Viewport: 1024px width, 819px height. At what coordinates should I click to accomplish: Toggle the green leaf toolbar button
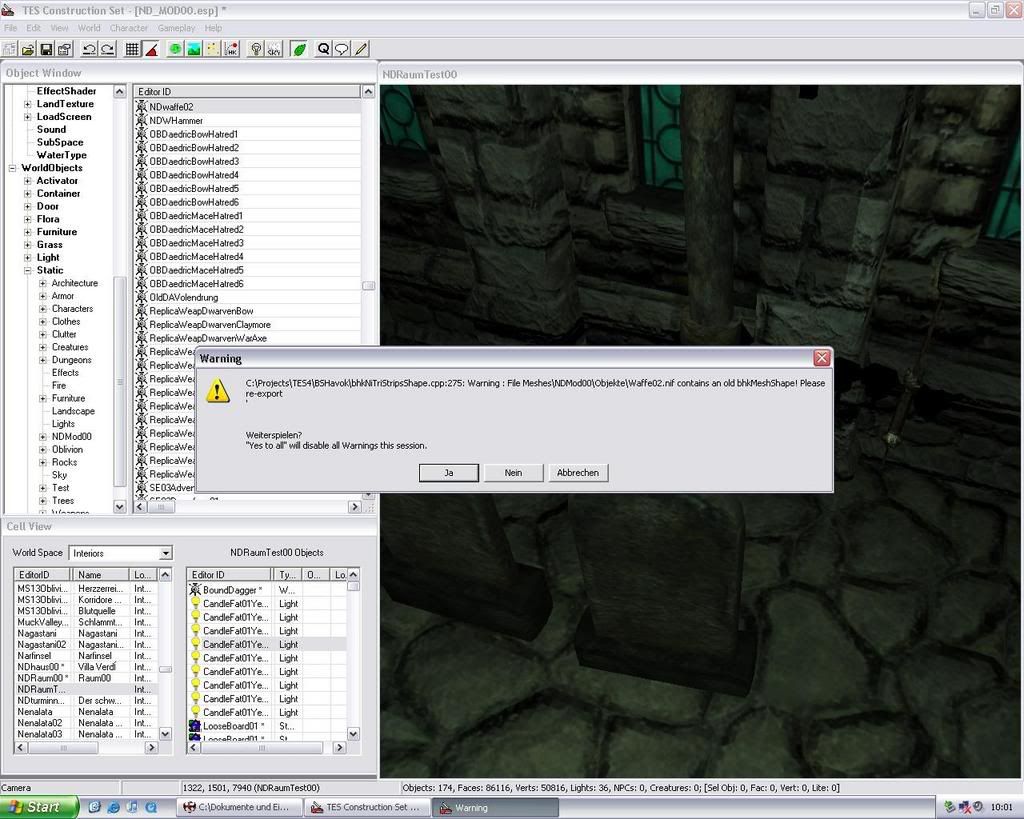(x=298, y=48)
